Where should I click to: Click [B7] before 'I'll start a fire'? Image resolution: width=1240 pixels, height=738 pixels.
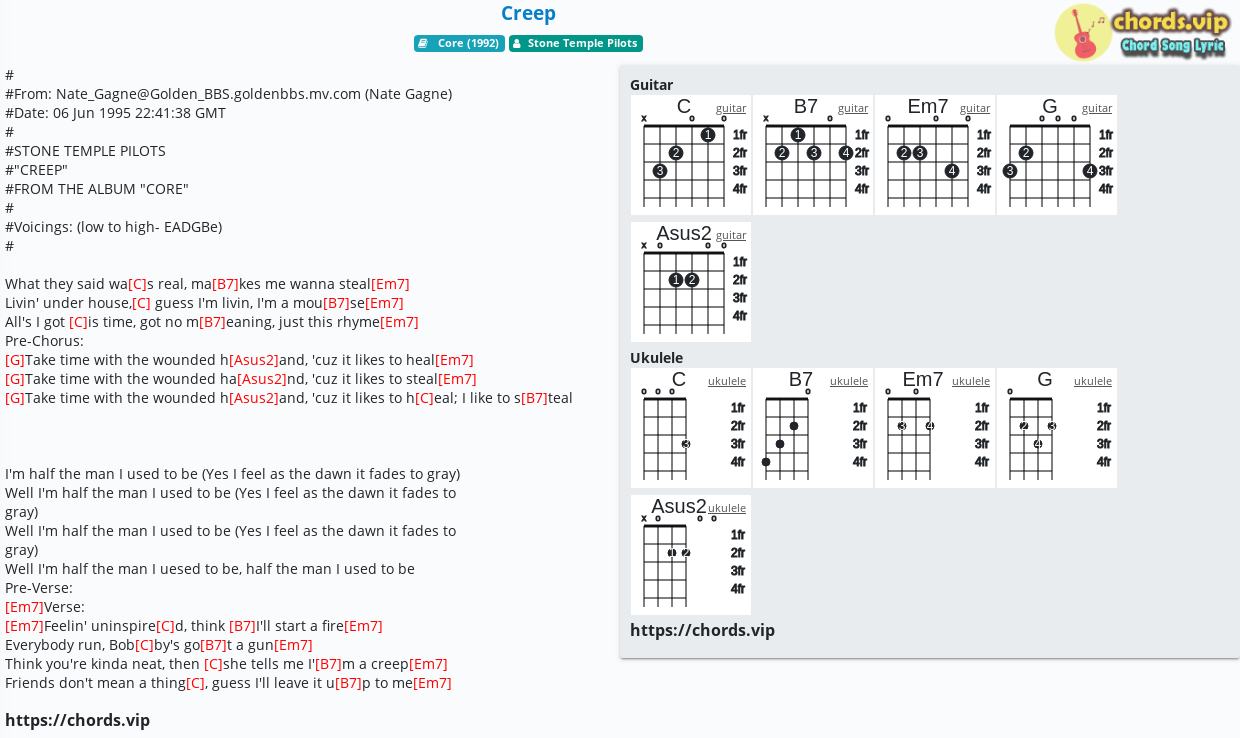(x=242, y=626)
